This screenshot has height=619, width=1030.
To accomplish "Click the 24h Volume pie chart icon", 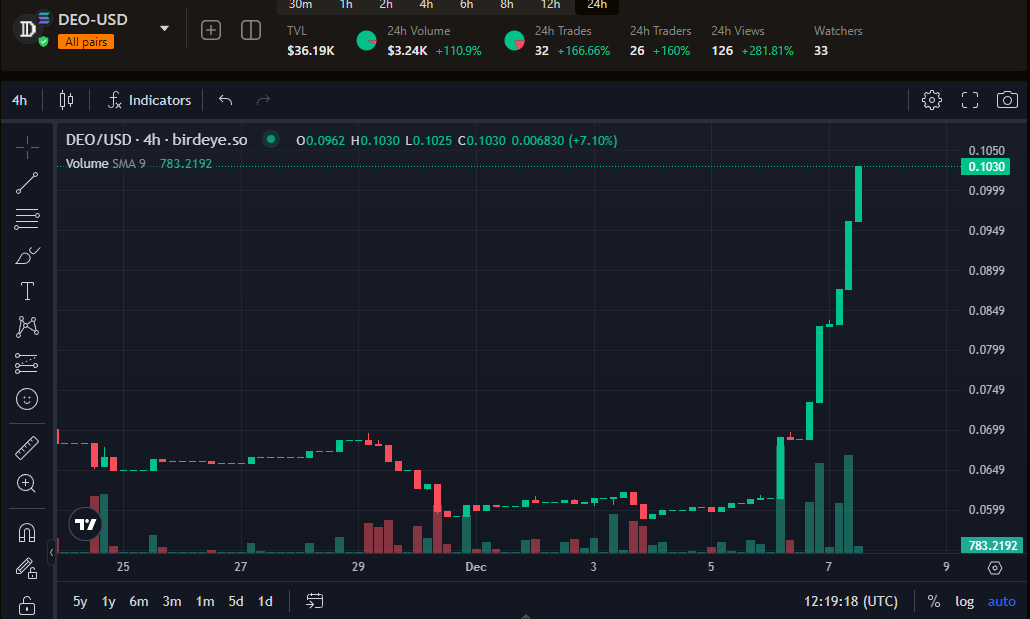I will [367, 41].
